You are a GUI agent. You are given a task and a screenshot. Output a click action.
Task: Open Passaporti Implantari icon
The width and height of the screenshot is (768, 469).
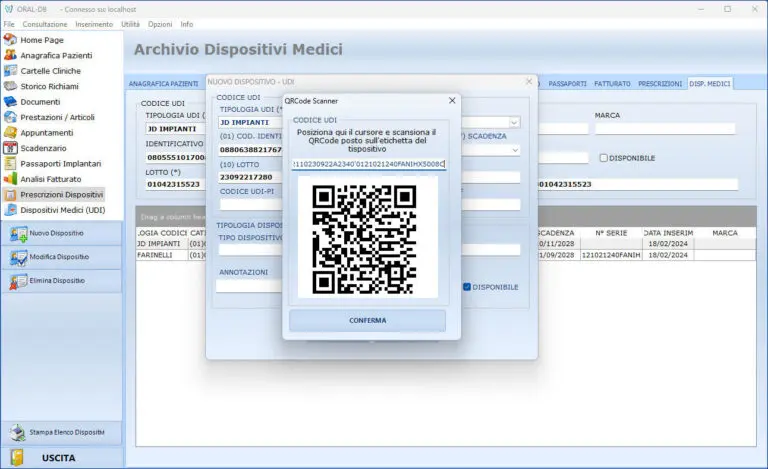pyautogui.click(x=10, y=164)
